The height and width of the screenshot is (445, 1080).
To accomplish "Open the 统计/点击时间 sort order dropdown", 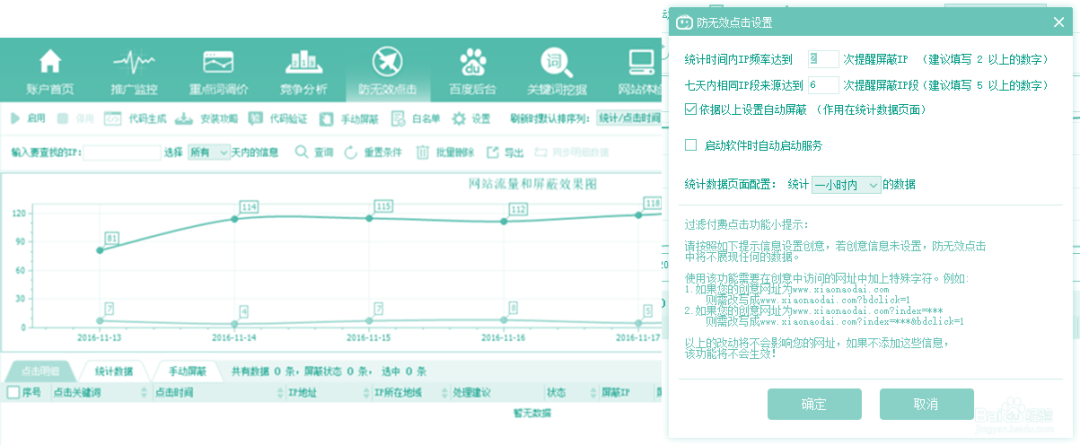I will point(629,118).
